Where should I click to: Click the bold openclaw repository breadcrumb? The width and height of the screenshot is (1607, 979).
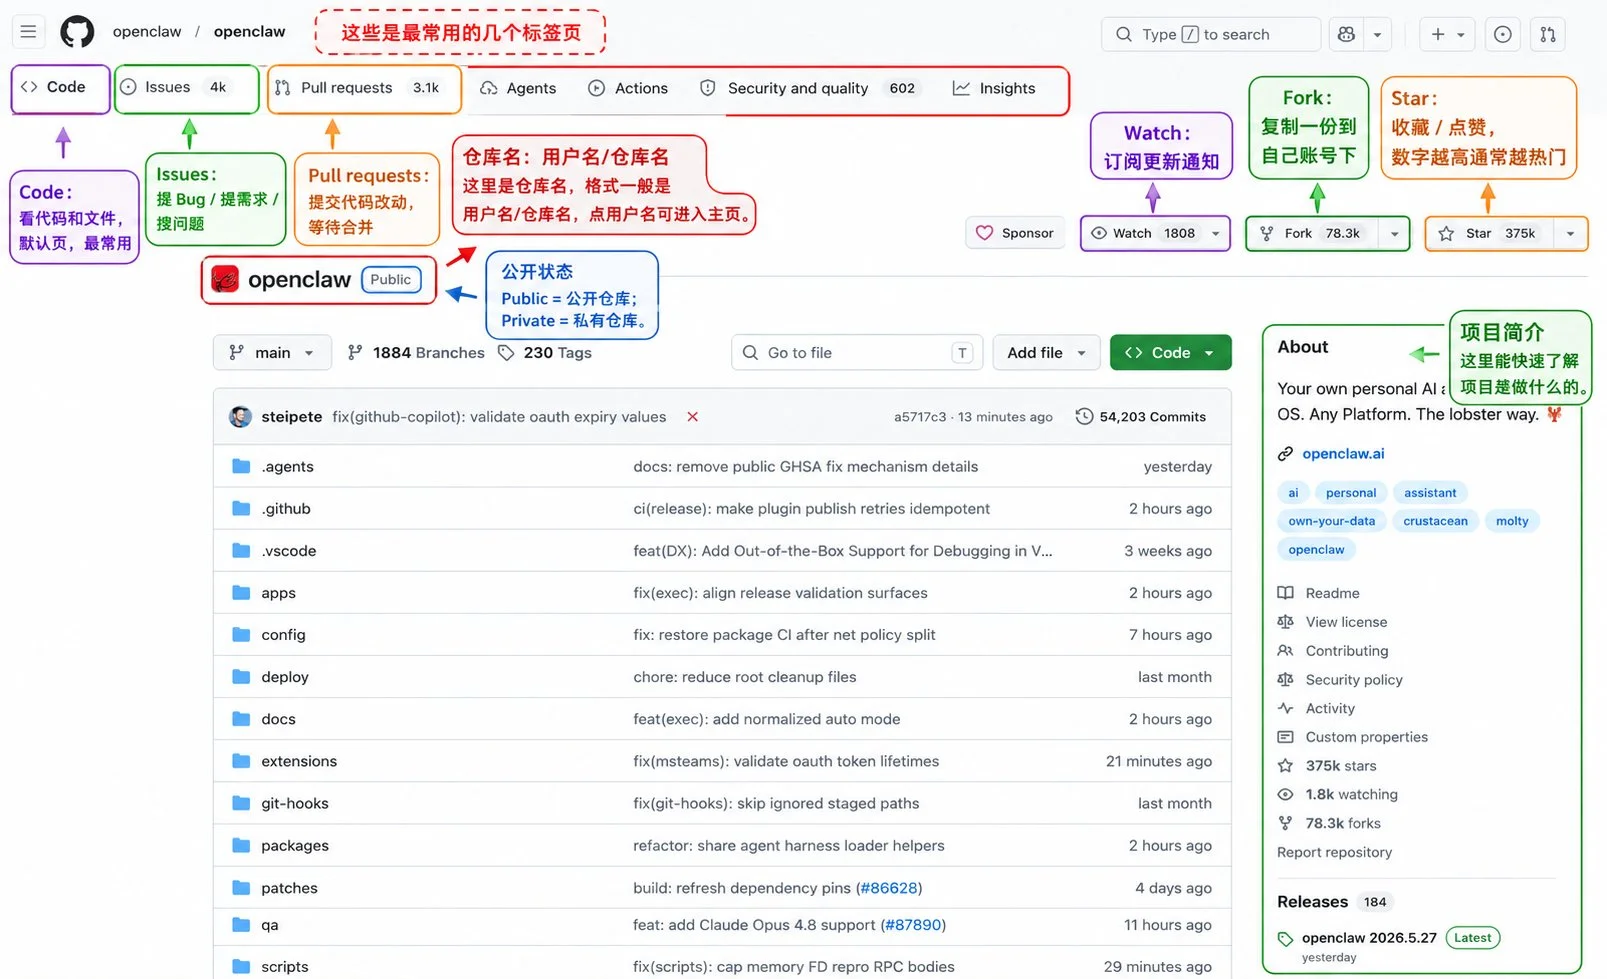(249, 32)
